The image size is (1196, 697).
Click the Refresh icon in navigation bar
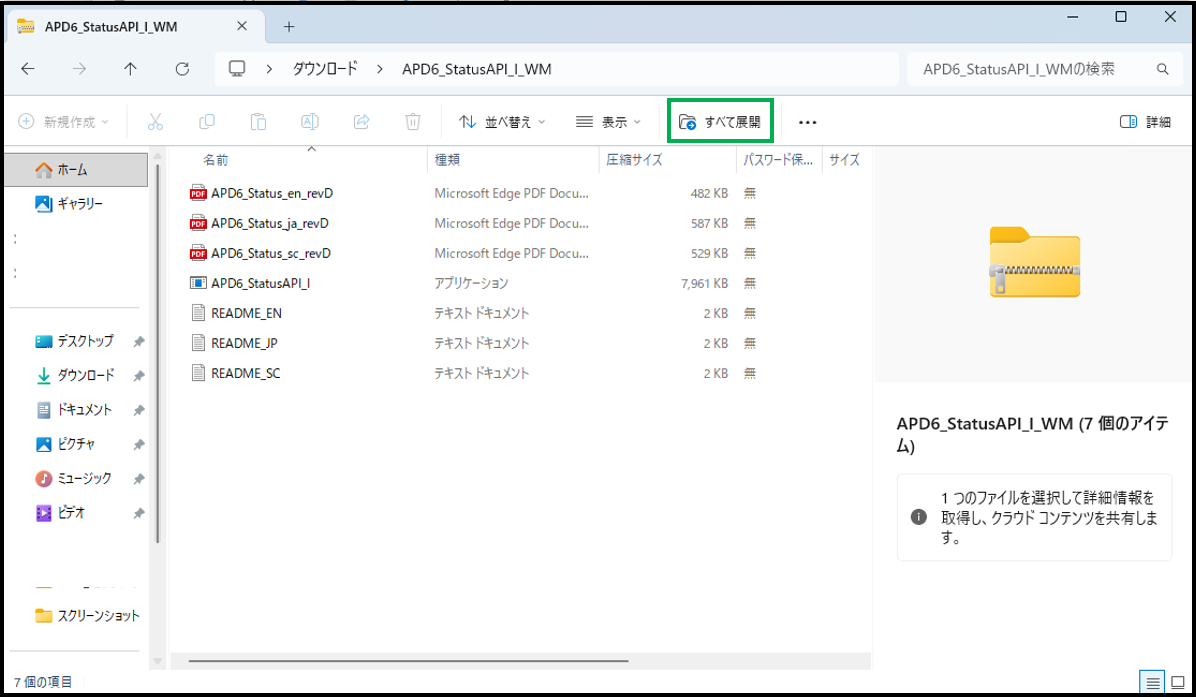[182, 69]
